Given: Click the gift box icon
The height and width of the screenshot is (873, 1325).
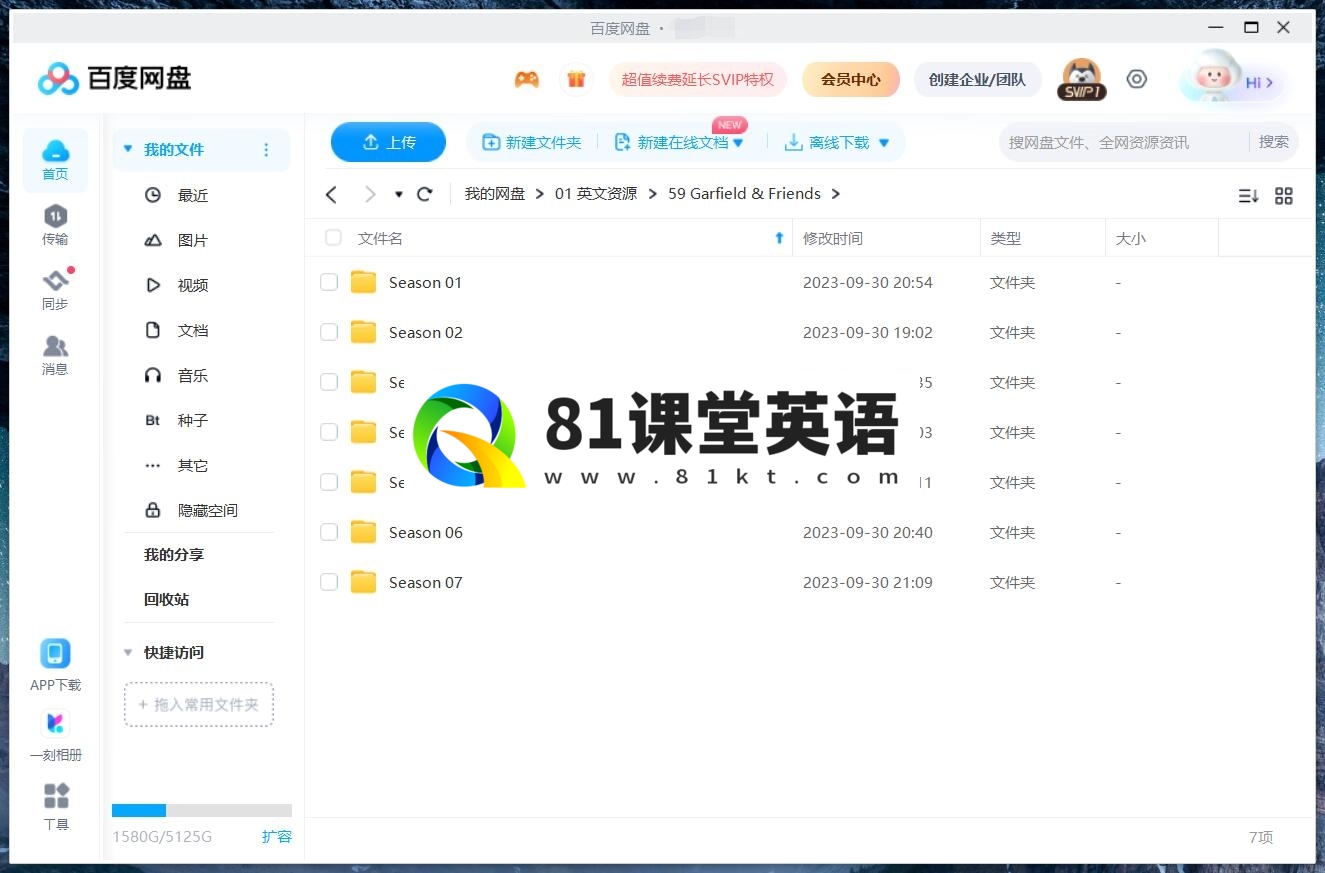Looking at the screenshot, I should tap(576, 80).
